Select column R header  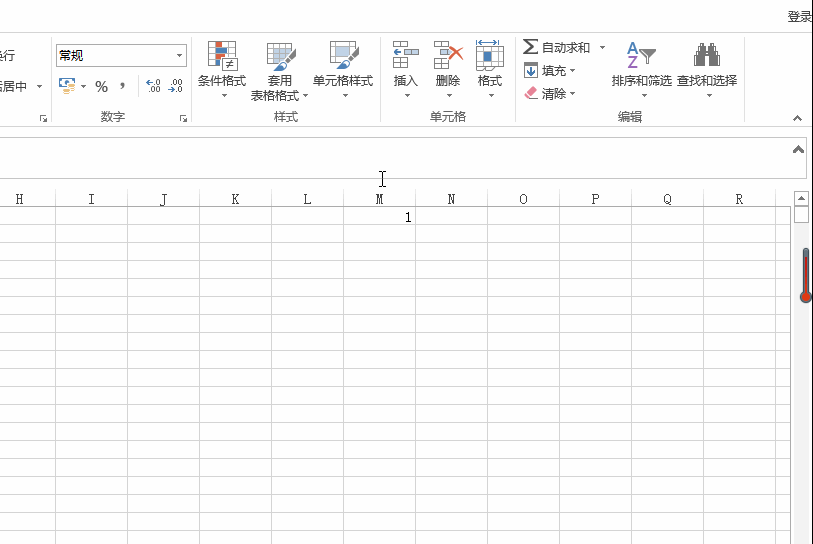coord(739,199)
